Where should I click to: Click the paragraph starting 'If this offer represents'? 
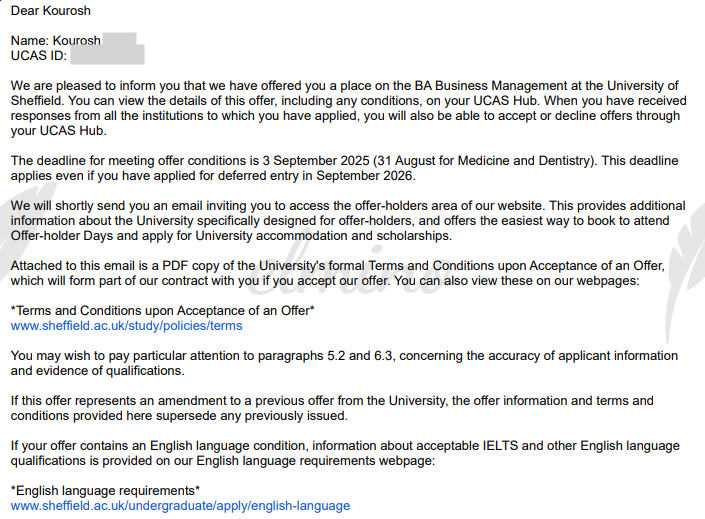[x=332, y=408]
